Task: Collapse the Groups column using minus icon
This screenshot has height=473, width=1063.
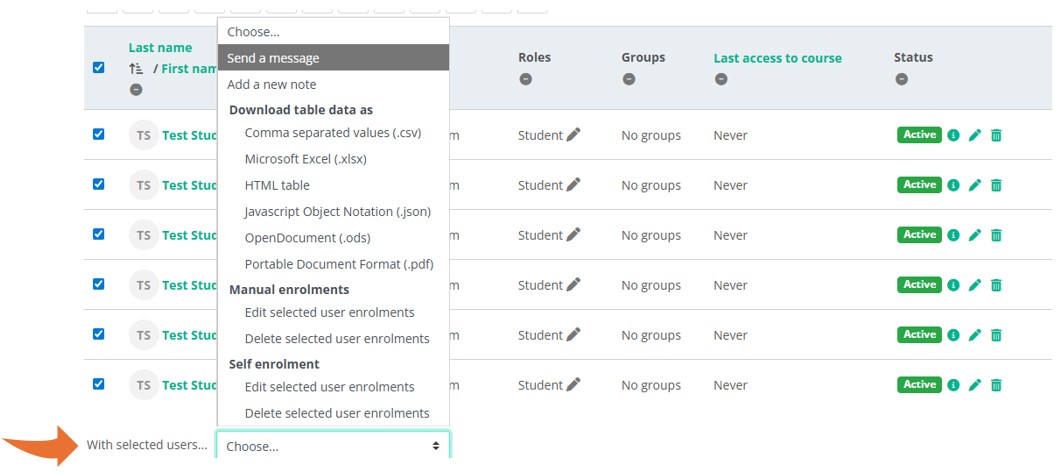Action: pyautogui.click(x=629, y=80)
